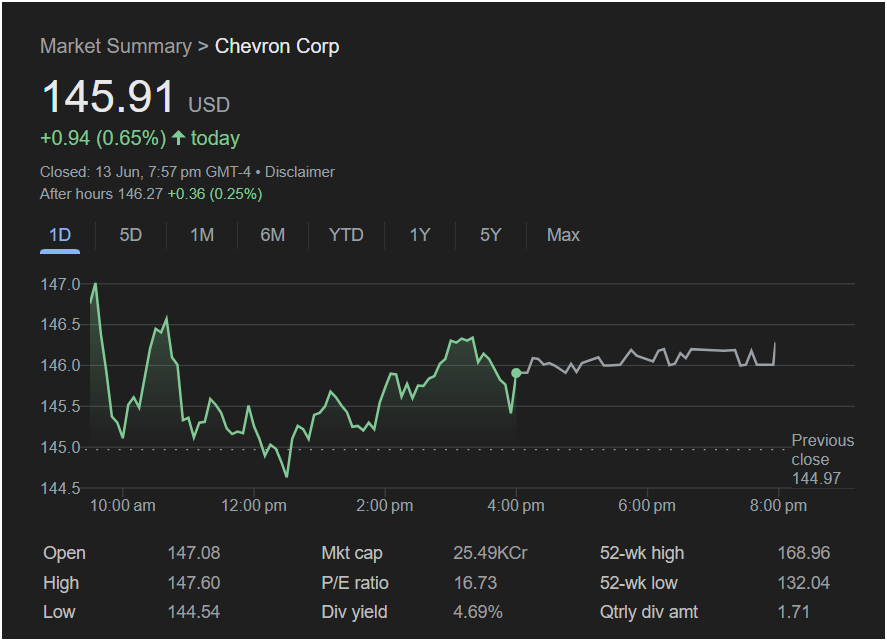The height and width of the screenshot is (641, 887).
Task: Click the Mkt cap label
Action: (352, 553)
